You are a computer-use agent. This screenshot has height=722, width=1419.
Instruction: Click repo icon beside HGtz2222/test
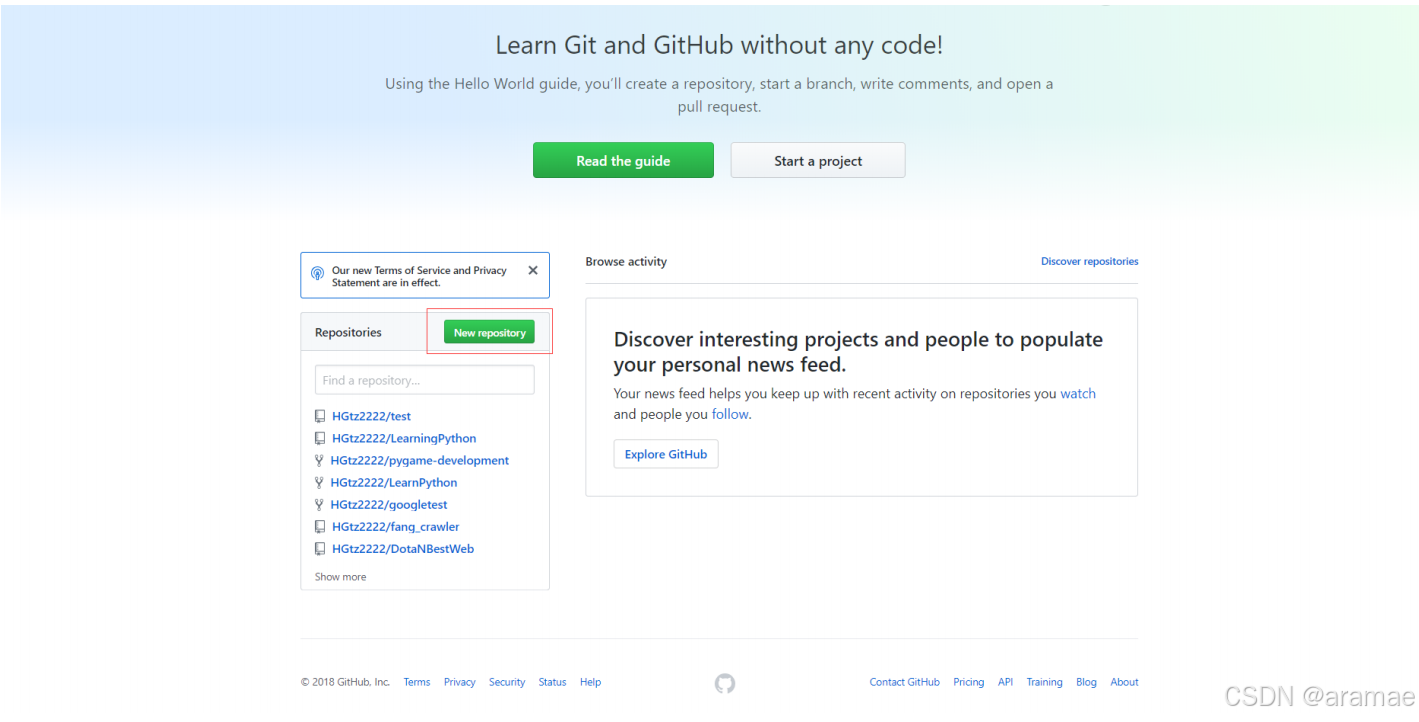(x=320, y=416)
